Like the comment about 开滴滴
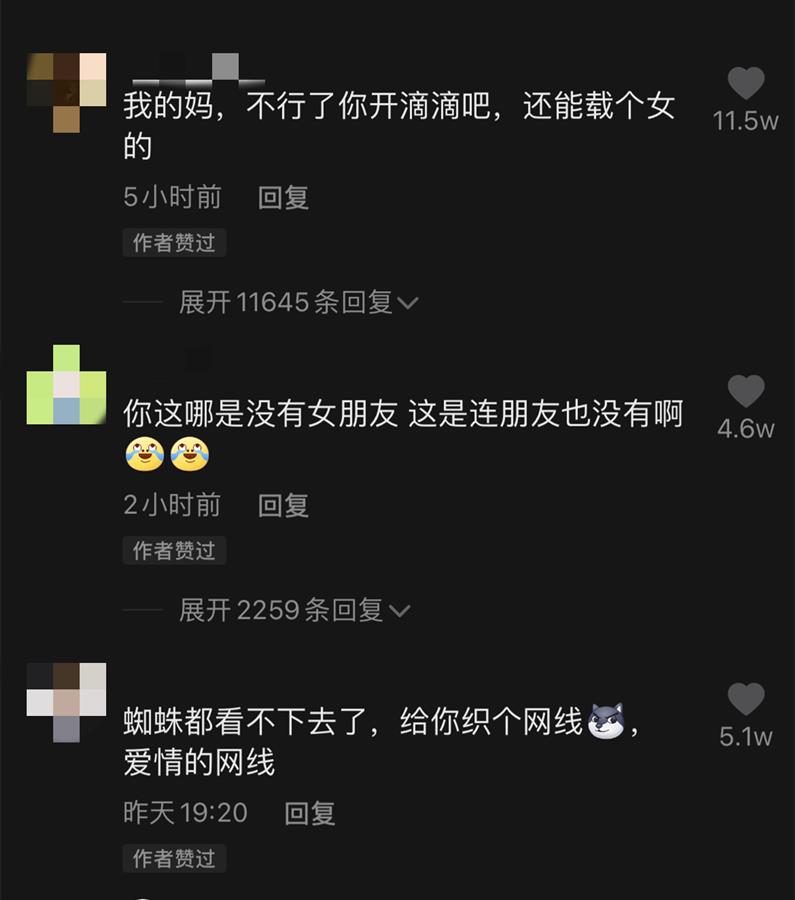This screenshot has width=795, height=900. [x=746, y=84]
